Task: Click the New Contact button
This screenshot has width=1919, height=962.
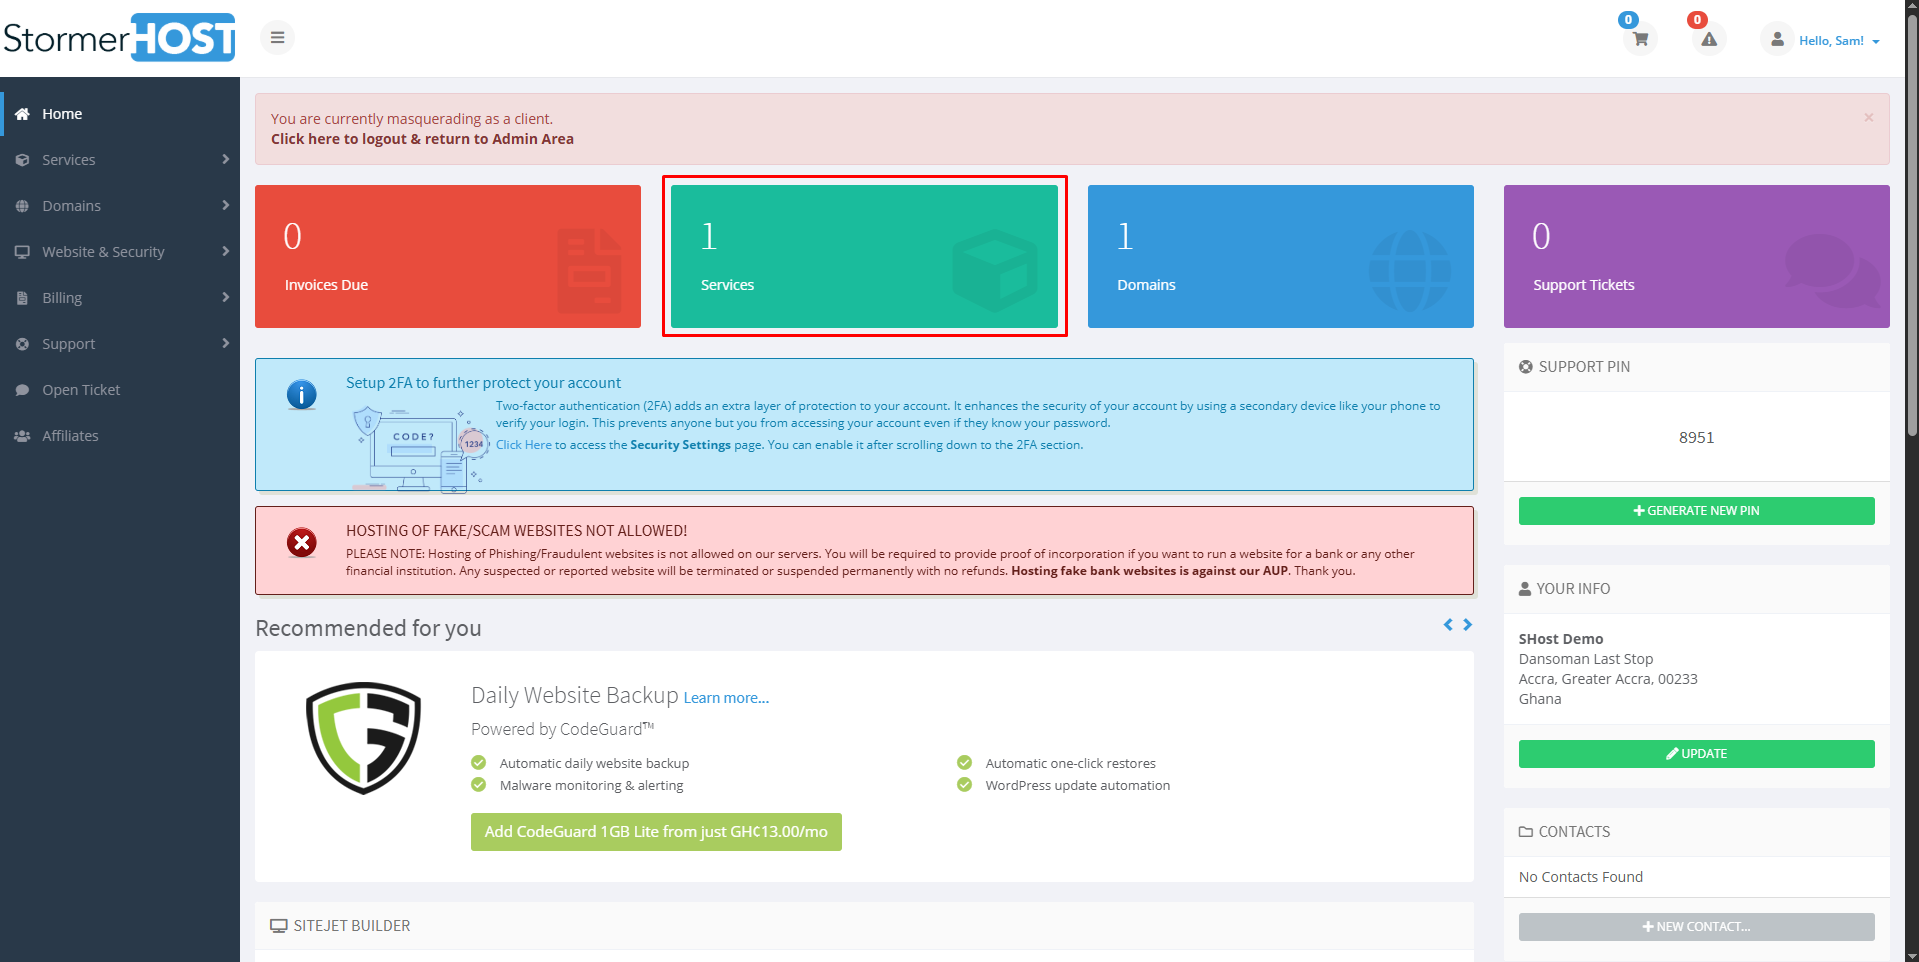Action: pyautogui.click(x=1697, y=927)
